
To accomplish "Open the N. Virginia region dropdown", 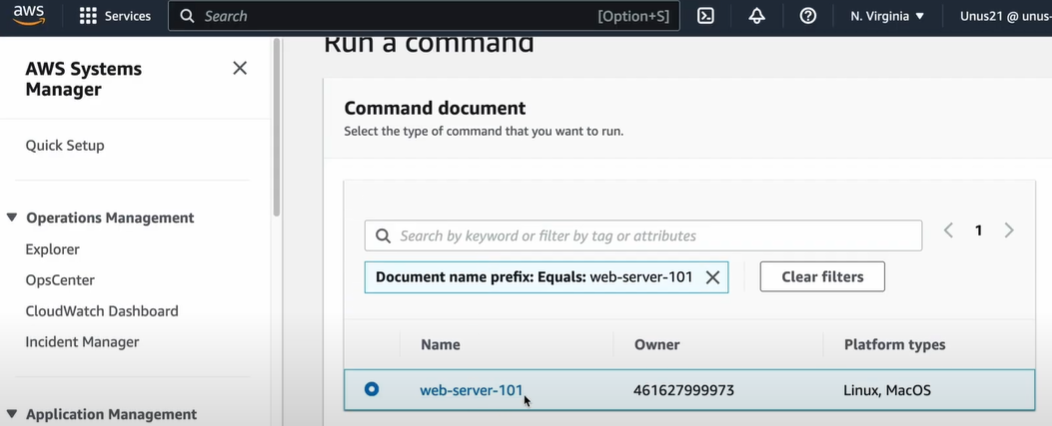I will [x=887, y=16].
